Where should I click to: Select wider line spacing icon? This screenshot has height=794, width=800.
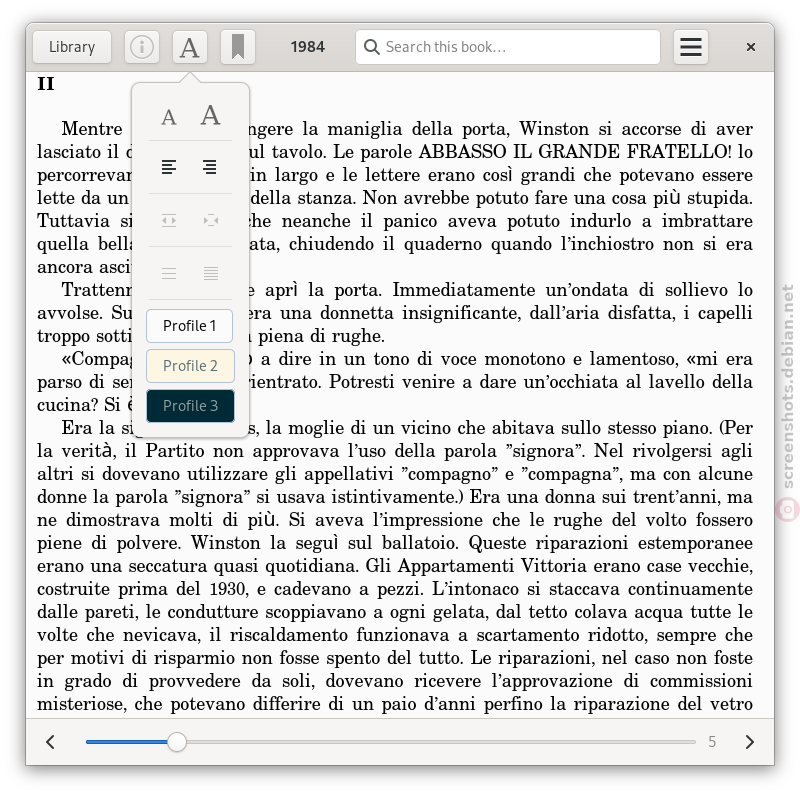169,274
